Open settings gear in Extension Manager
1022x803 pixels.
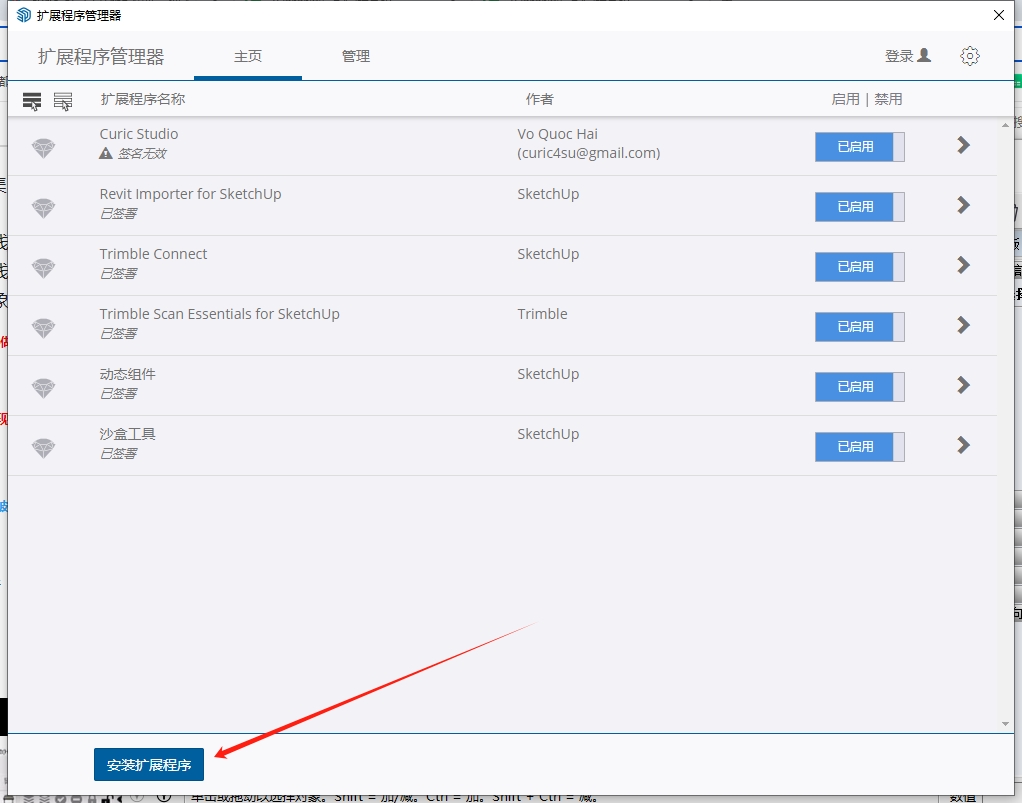pos(970,56)
